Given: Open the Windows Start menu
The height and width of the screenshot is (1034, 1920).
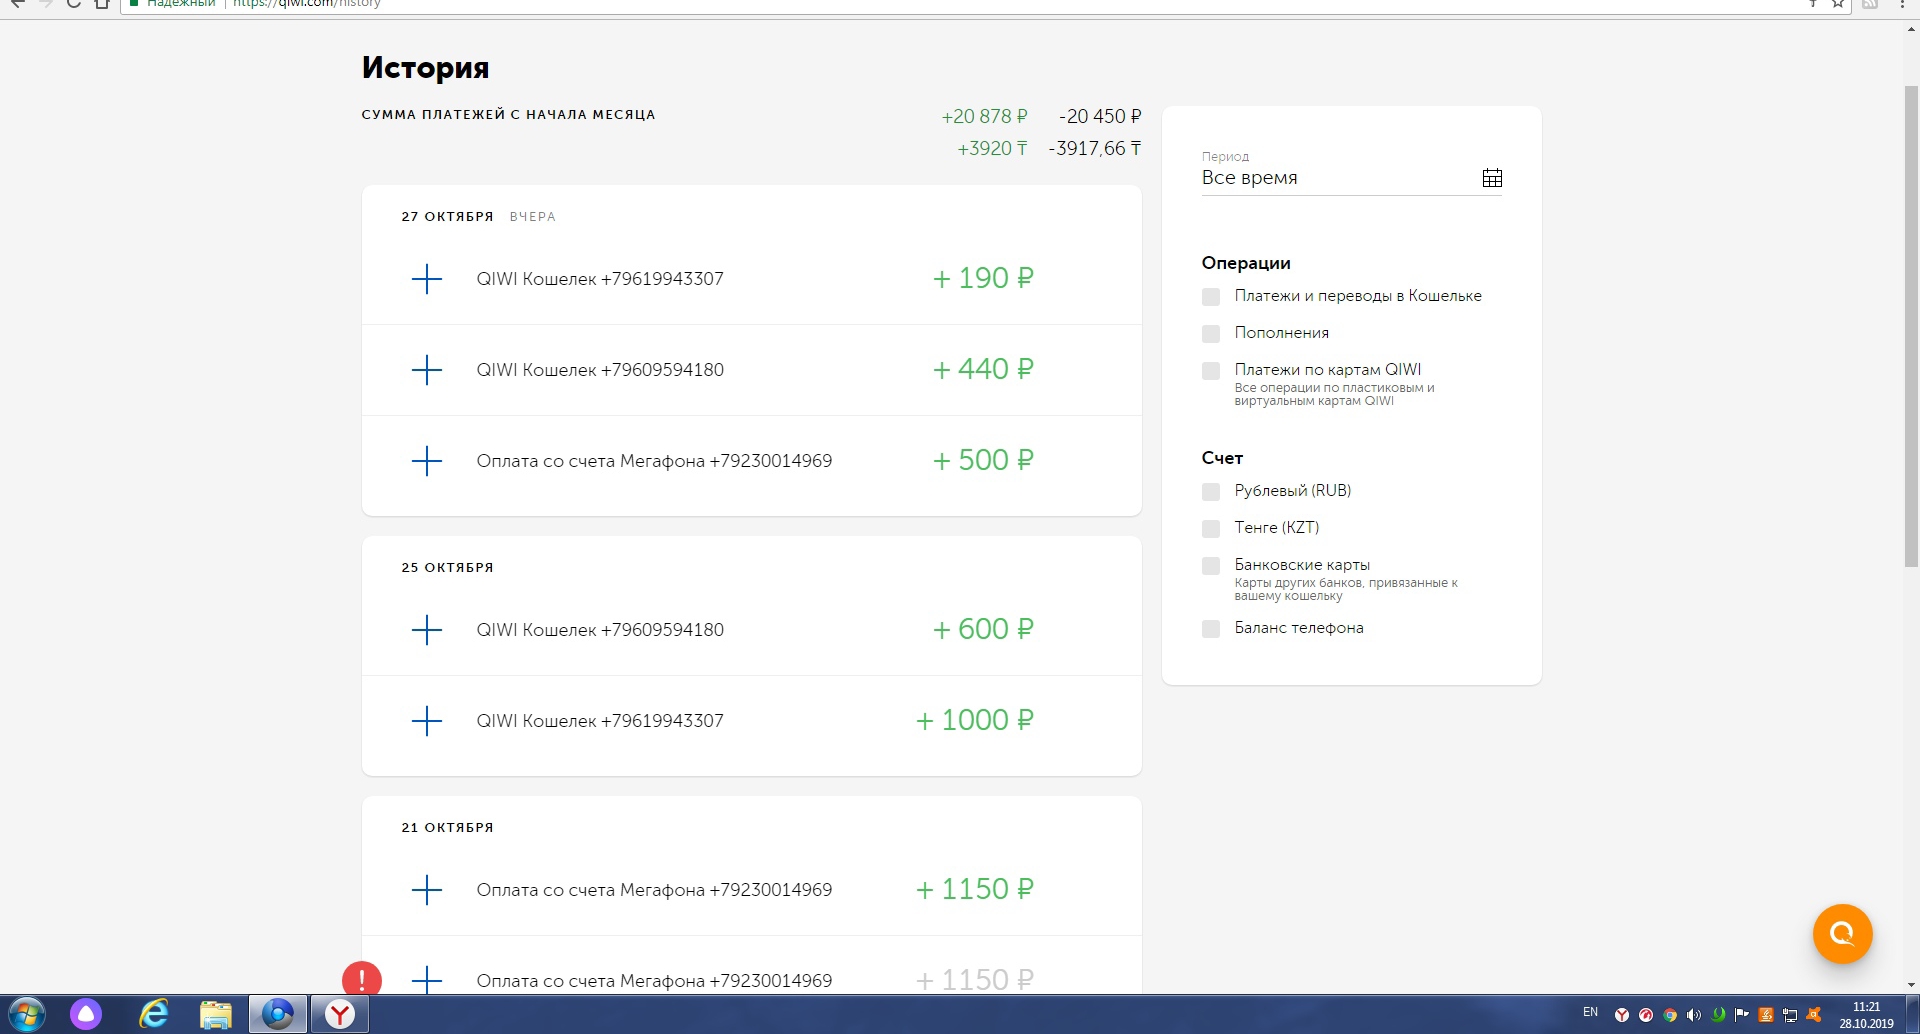Looking at the screenshot, I should click(27, 1014).
